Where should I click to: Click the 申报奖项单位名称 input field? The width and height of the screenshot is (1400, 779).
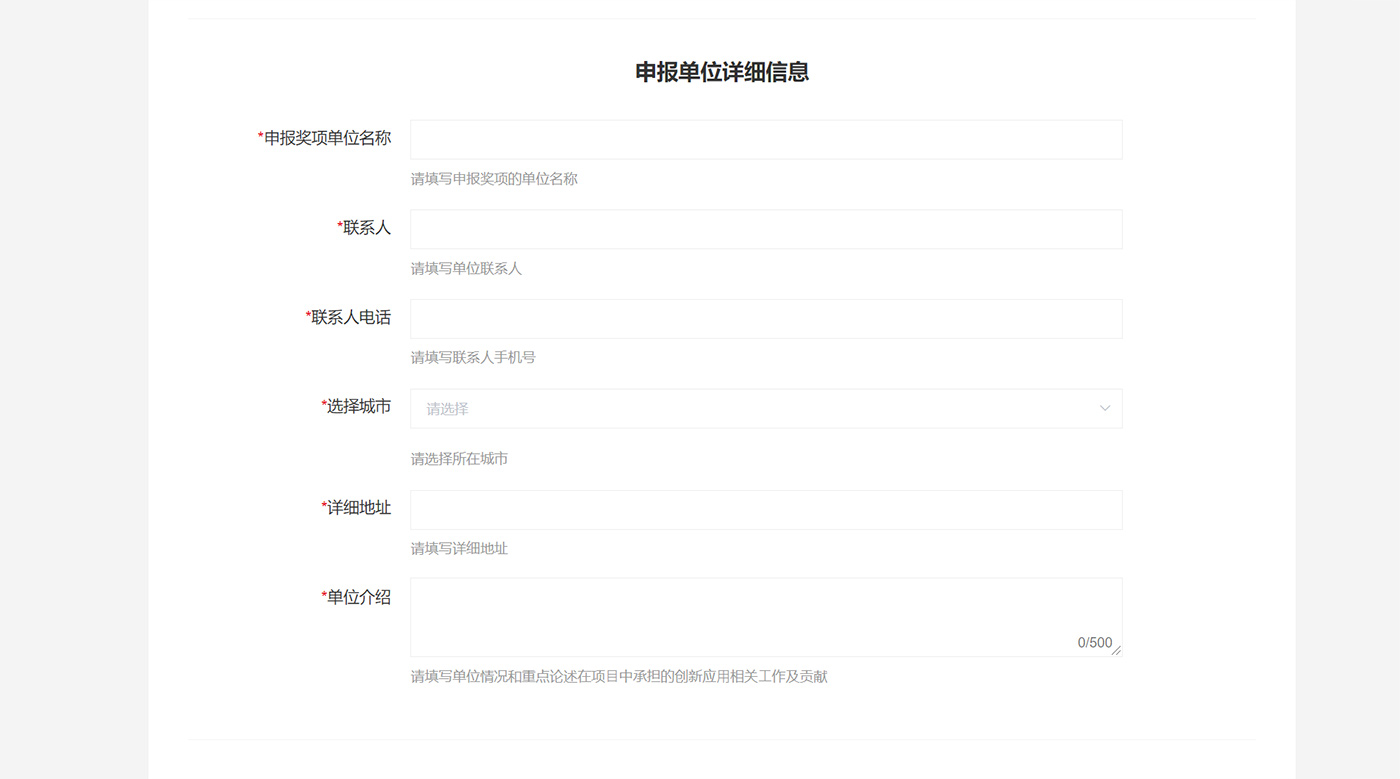tap(765, 140)
